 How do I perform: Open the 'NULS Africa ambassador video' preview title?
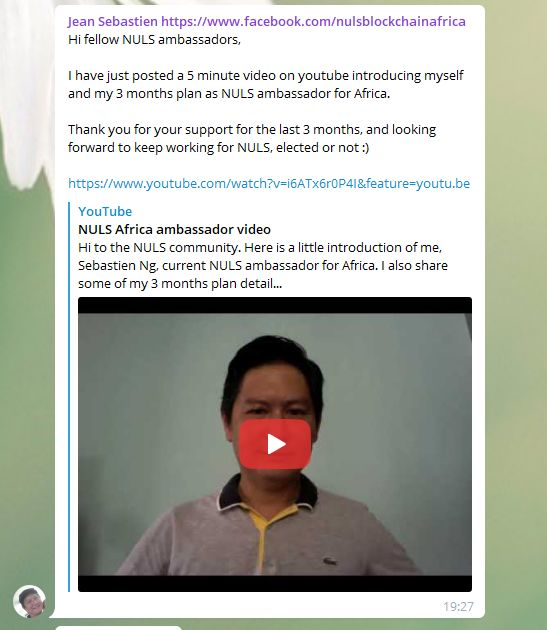pos(174,229)
